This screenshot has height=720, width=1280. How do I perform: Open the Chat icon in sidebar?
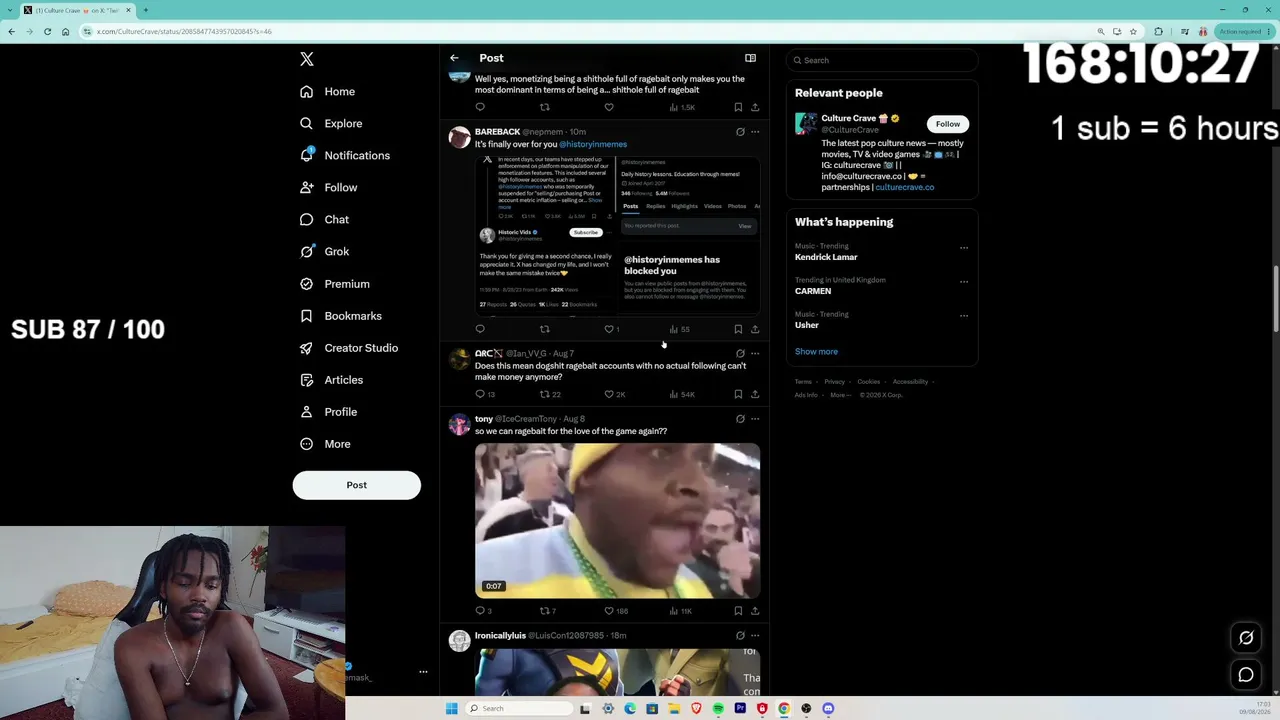click(x=307, y=220)
